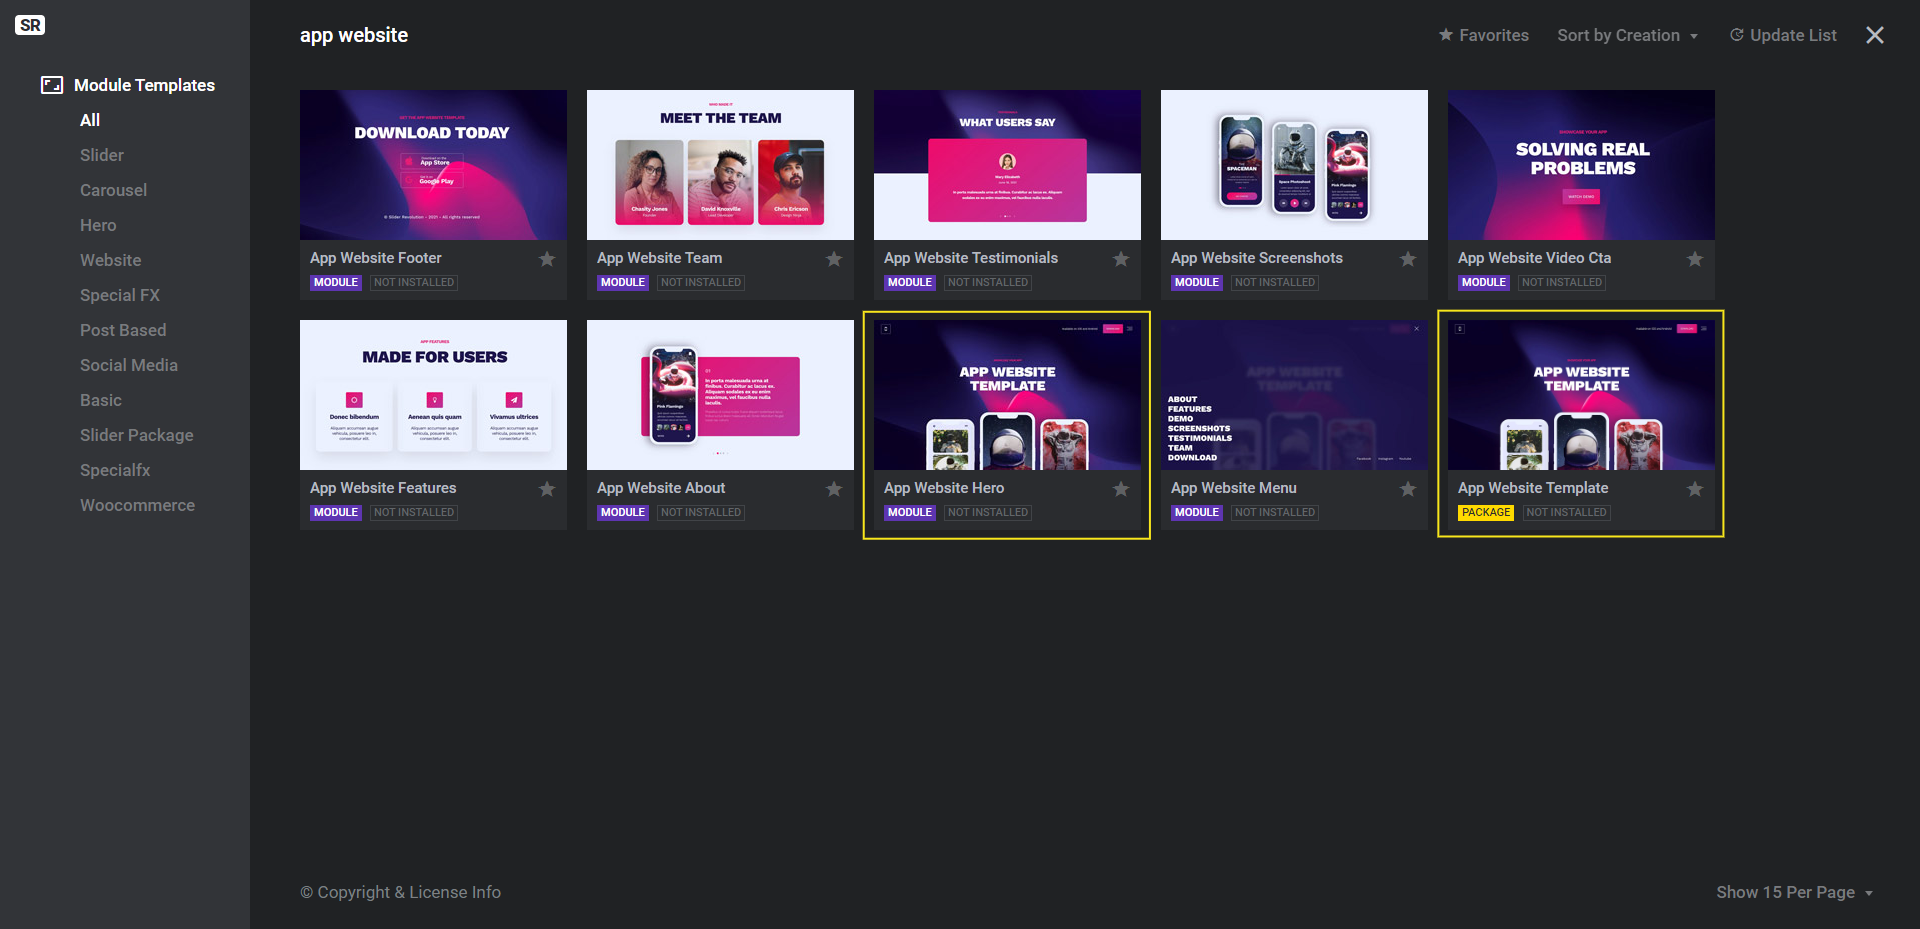Open Solving Real Problems video thumbnail
1920x929 pixels.
click(x=1581, y=165)
